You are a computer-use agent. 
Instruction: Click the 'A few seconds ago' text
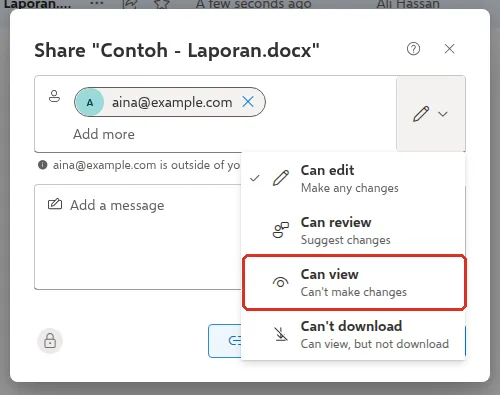coord(253,4)
